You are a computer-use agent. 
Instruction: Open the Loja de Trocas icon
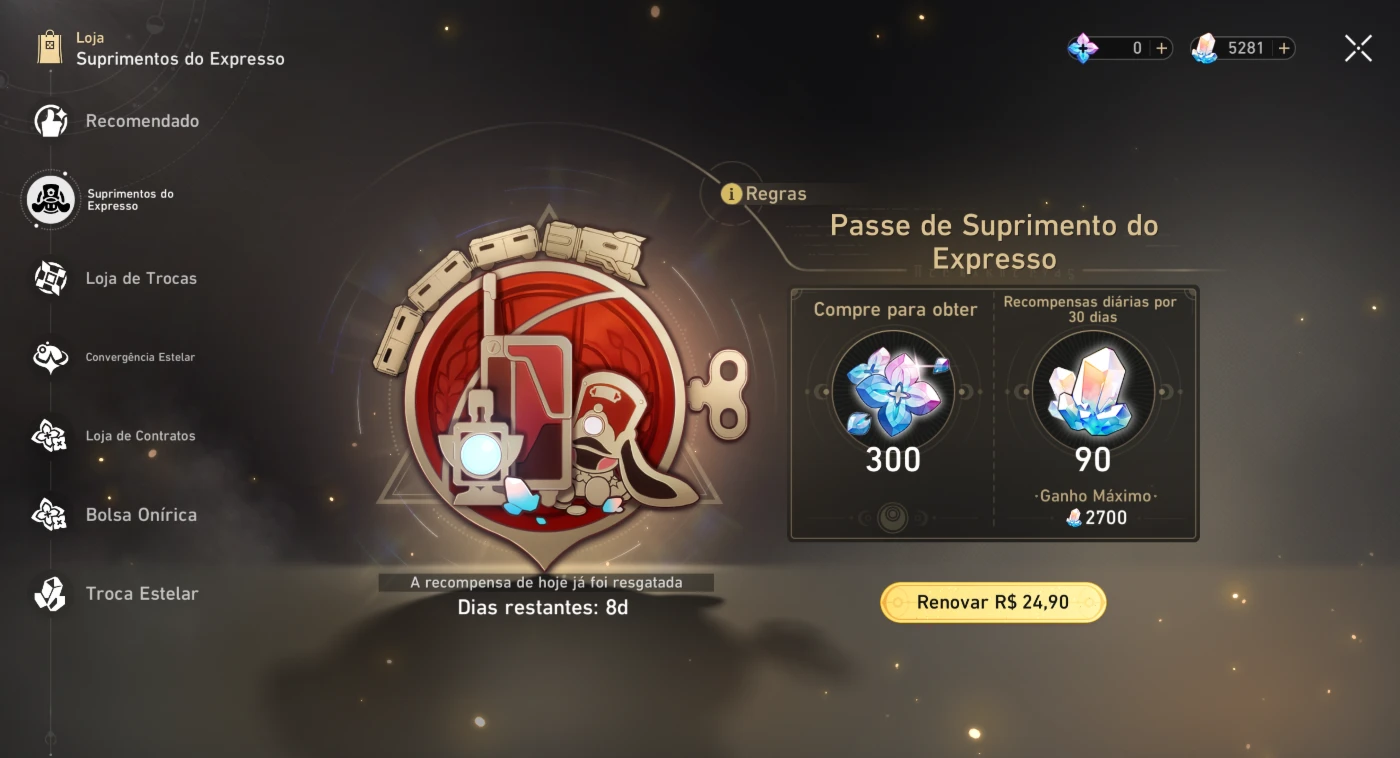(50, 278)
